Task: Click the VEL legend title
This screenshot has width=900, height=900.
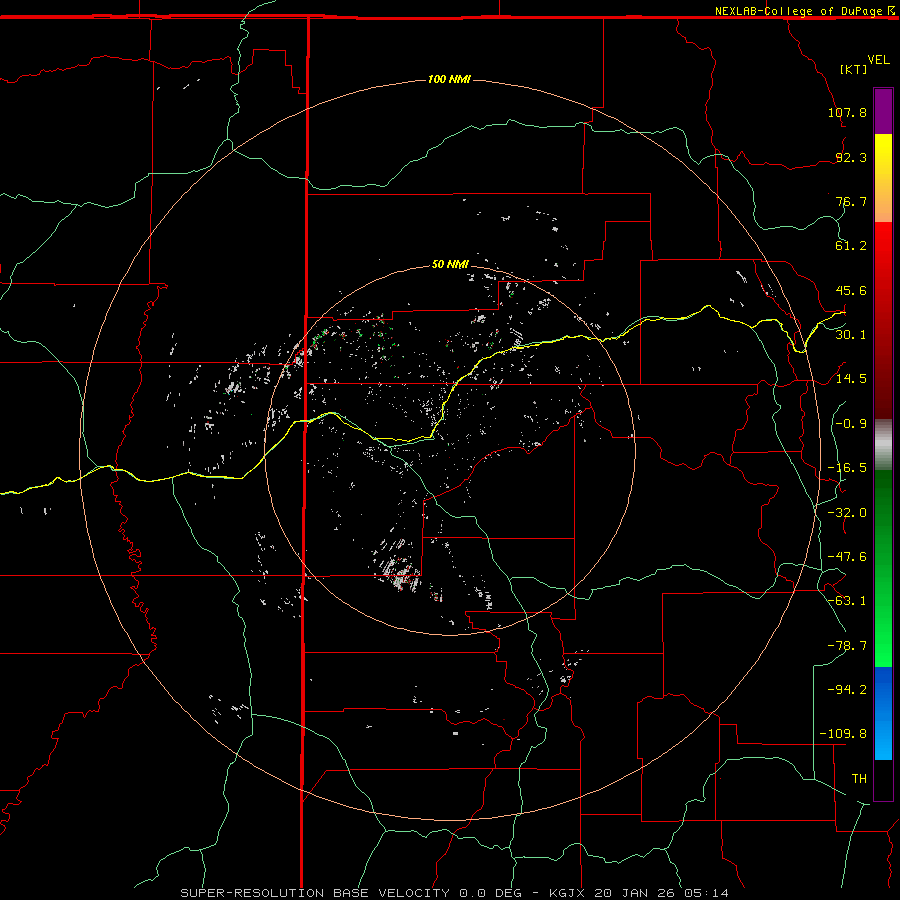Action: [878, 60]
